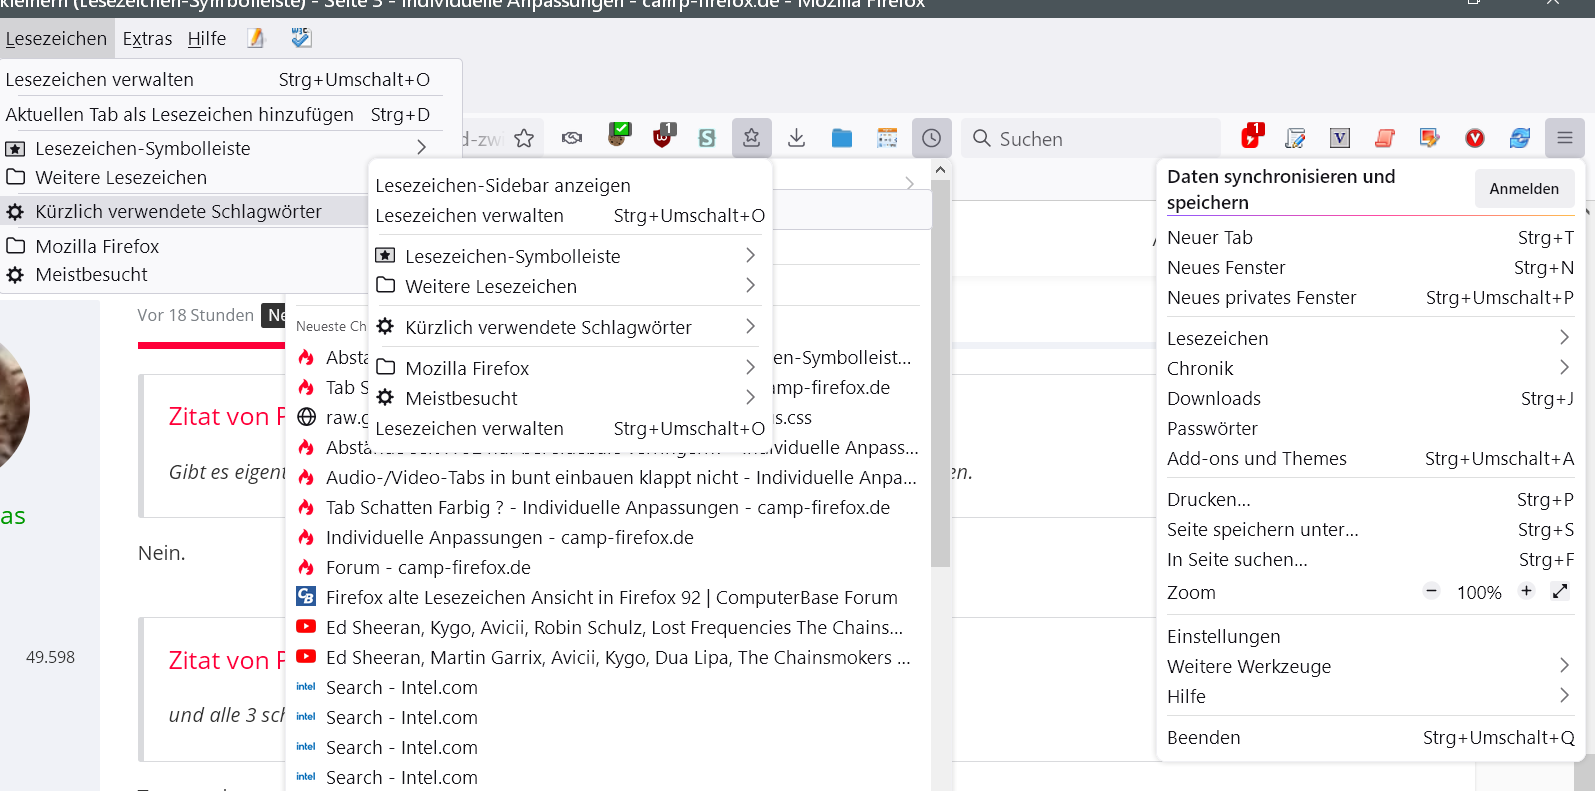Open the Downloads arrow icon in toolbar
The height and width of the screenshot is (791, 1595).
pos(796,138)
